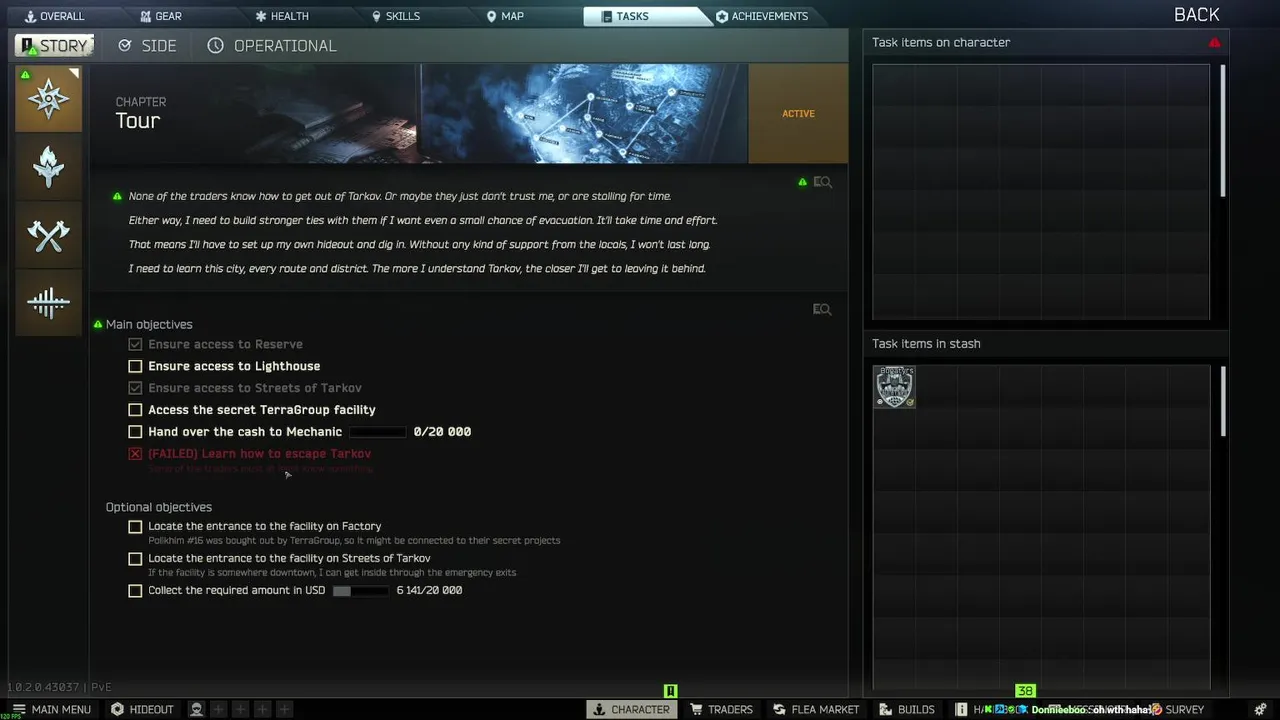This screenshot has width=1280, height=720.
Task: Click the red warning icon by Task items on character
Action: click(1214, 43)
